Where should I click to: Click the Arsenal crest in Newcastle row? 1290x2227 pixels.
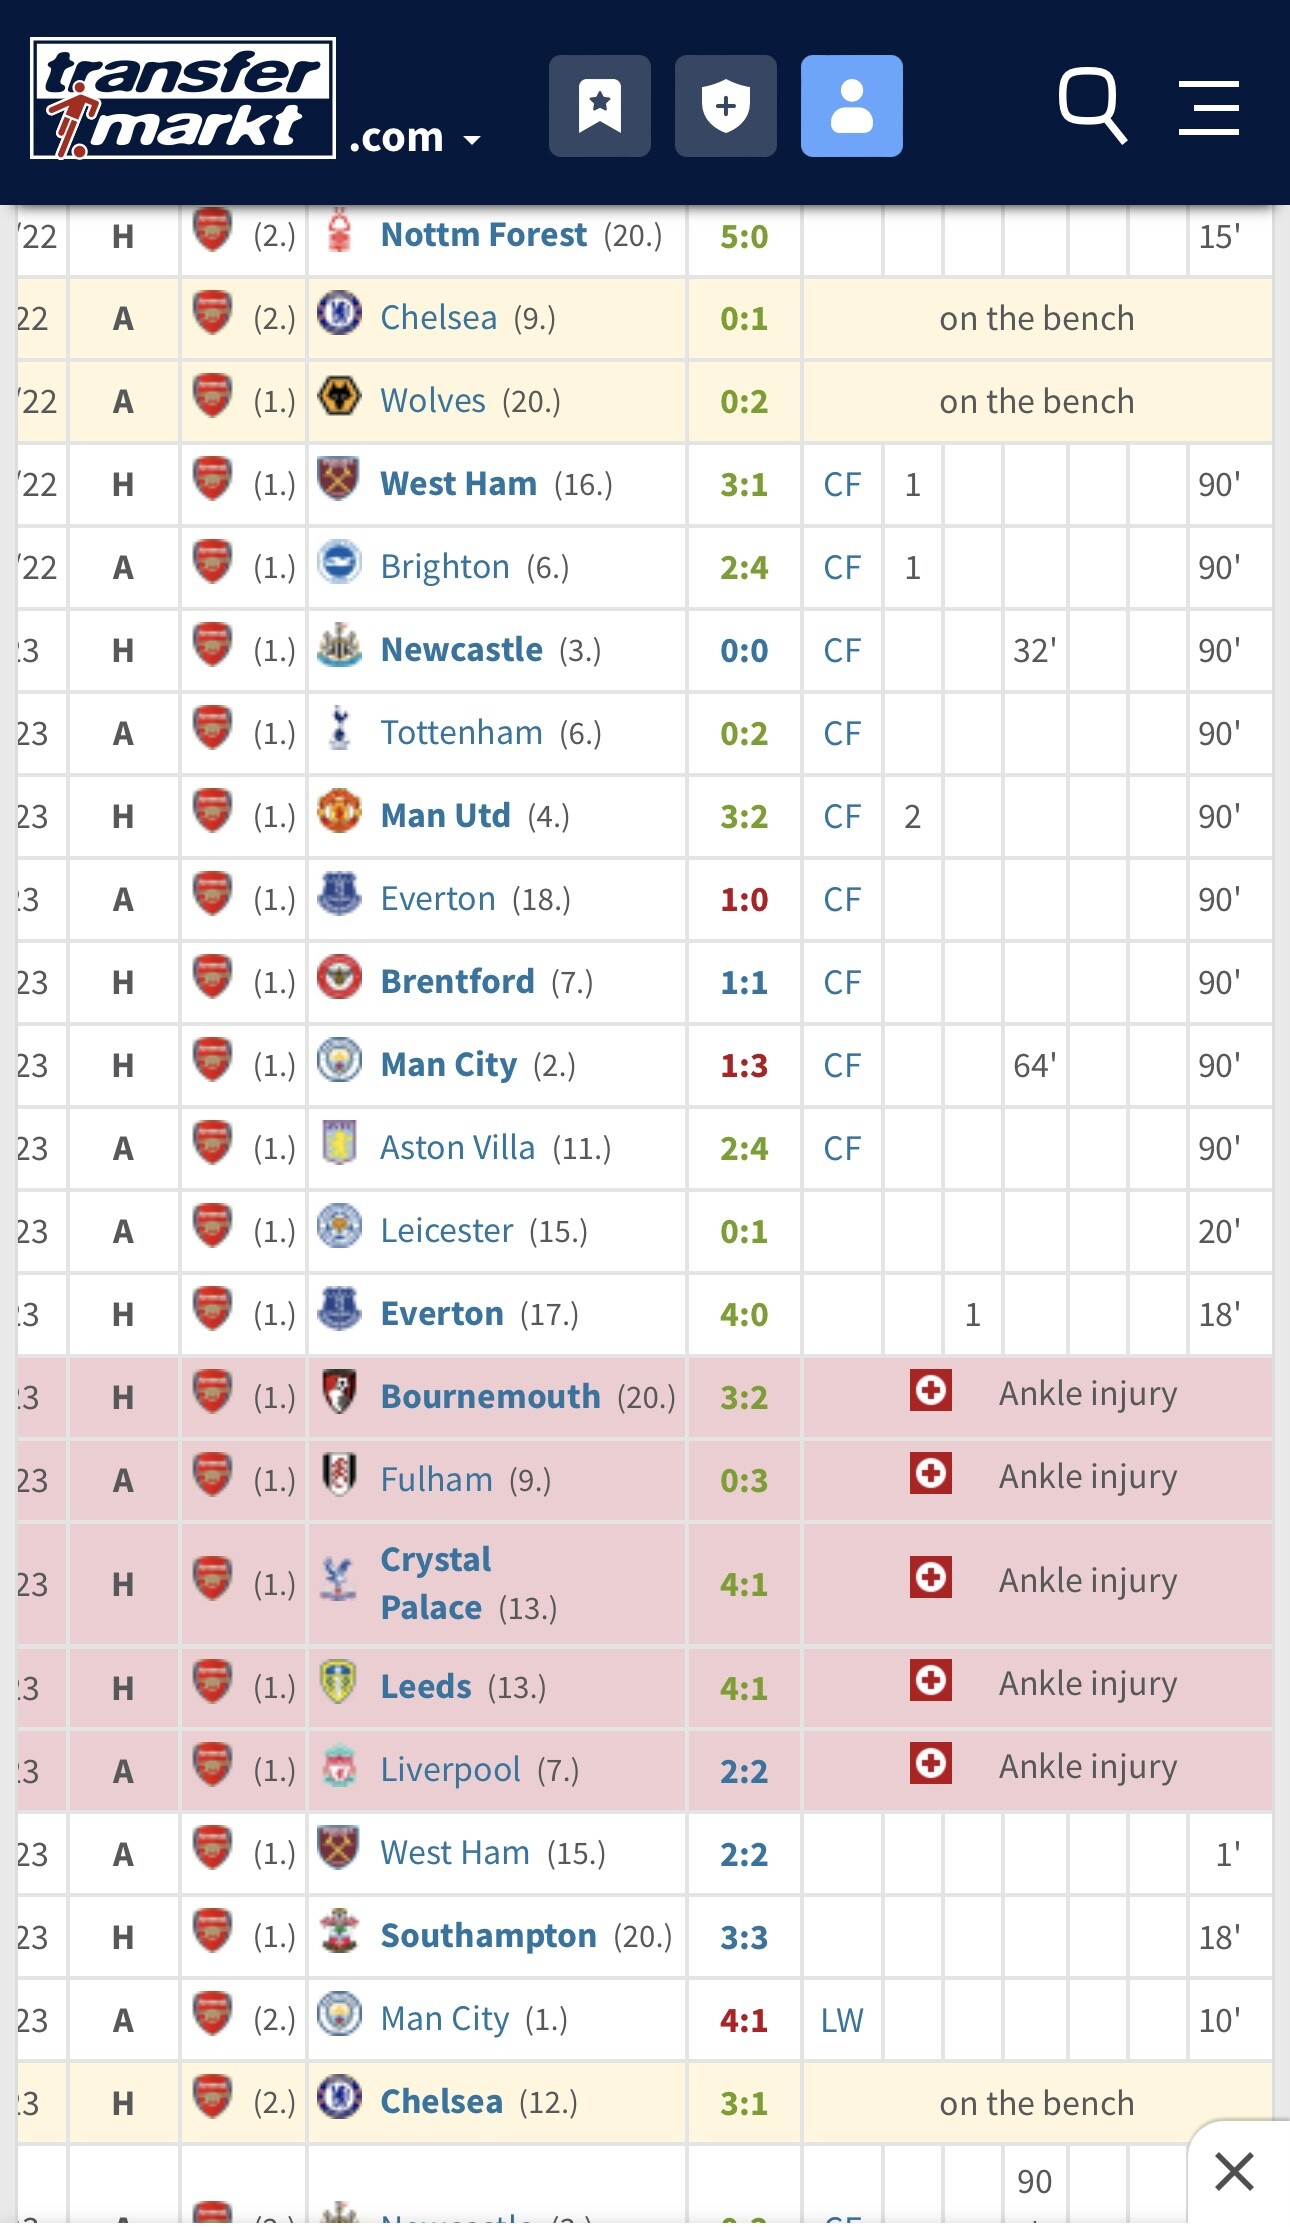pos(212,646)
